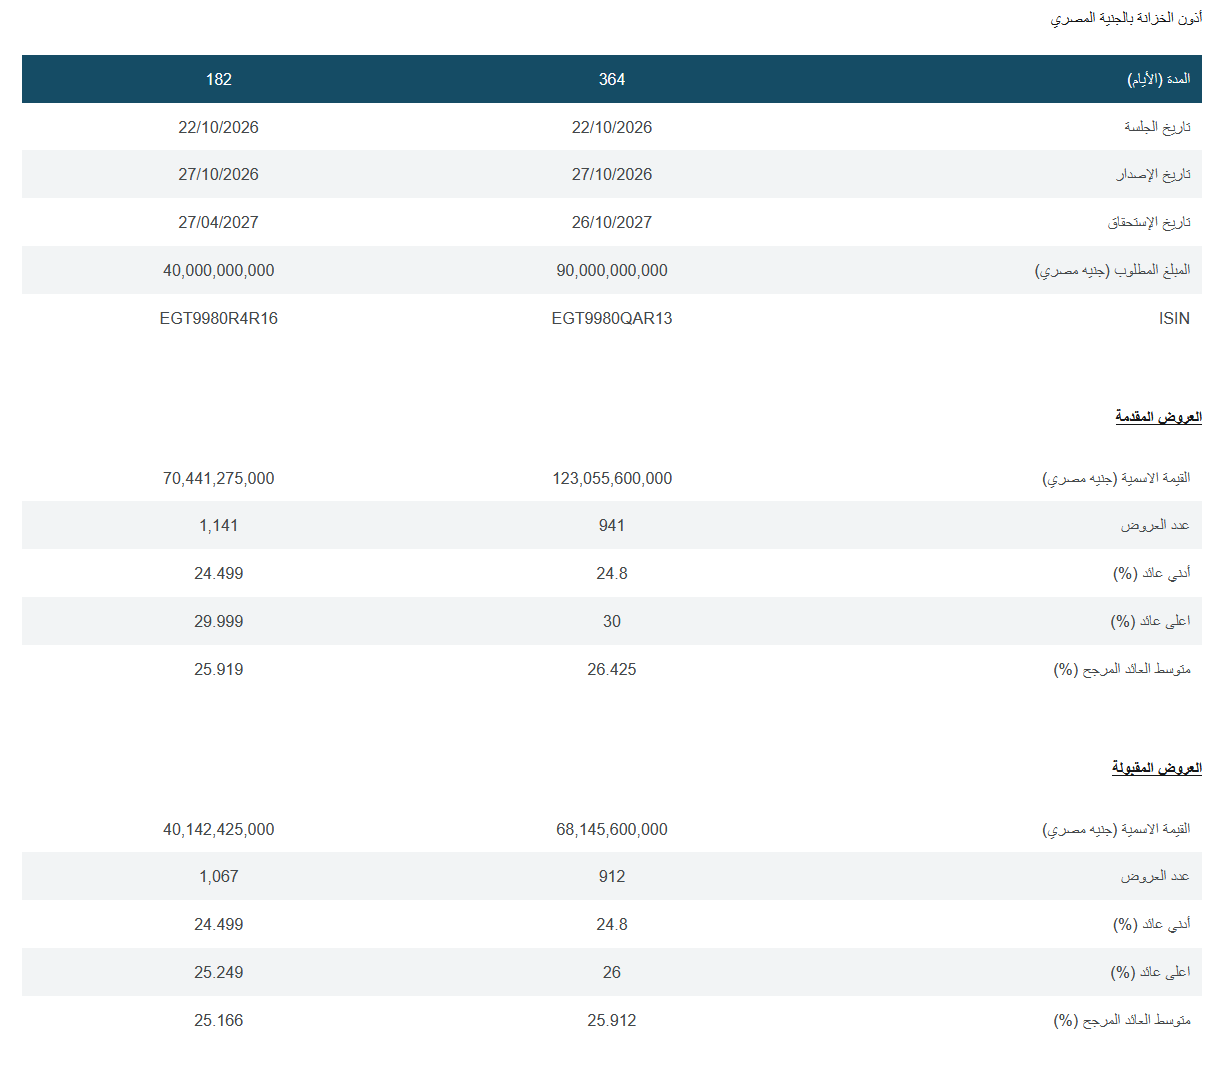Click the bid count 1,141
Image resolution: width=1217 pixels, height=1078 pixels.
[x=219, y=526]
